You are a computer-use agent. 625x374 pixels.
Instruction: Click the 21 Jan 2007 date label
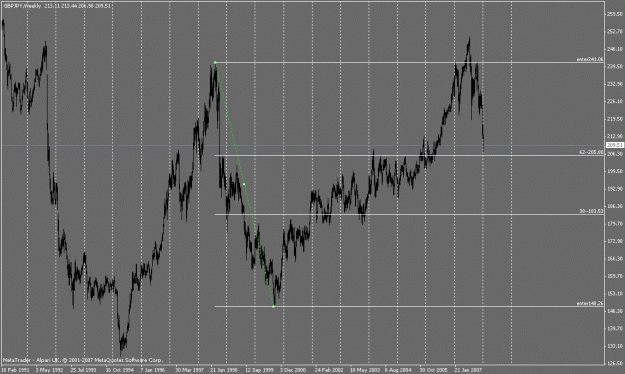click(x=468, y=370)
